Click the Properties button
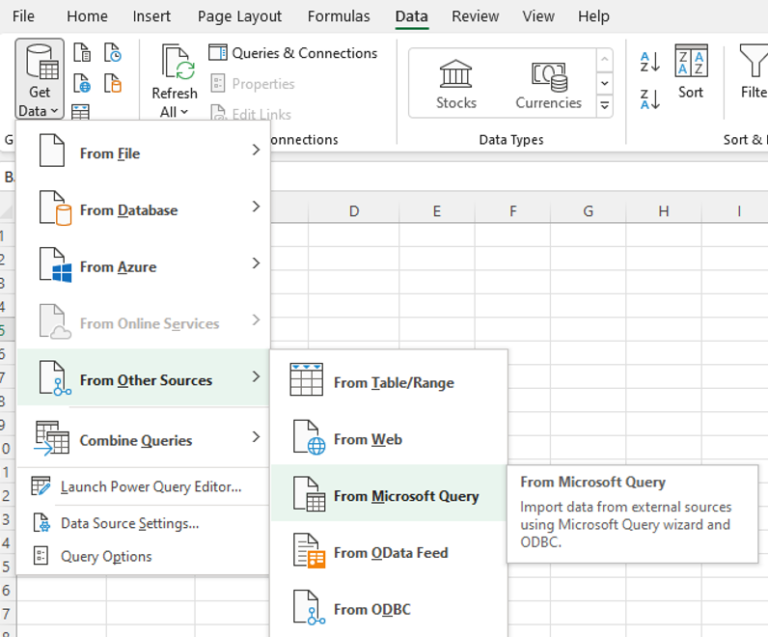The width and height of the screenshot is (768, 637). click(x=253, y=84)
